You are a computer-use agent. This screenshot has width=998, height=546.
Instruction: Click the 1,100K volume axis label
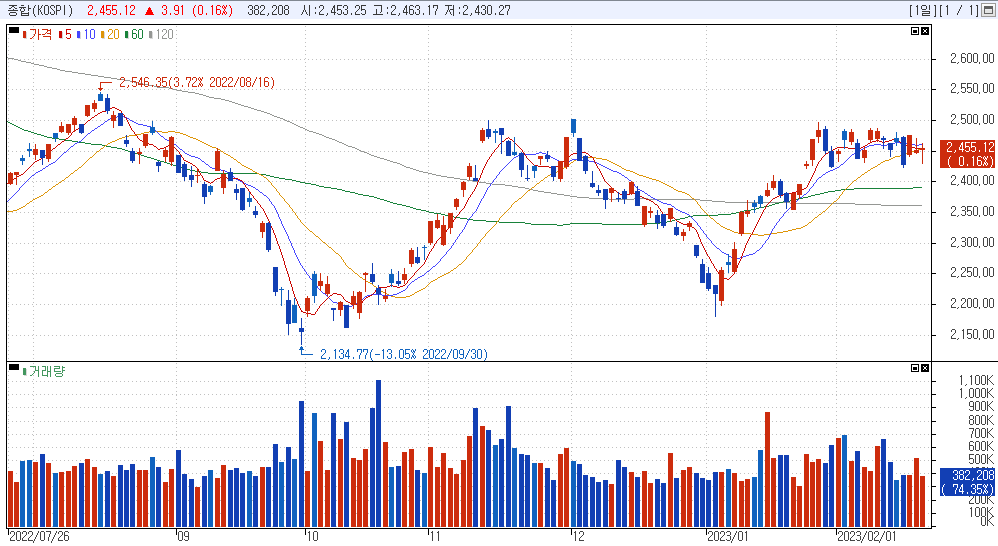point(976,381)
